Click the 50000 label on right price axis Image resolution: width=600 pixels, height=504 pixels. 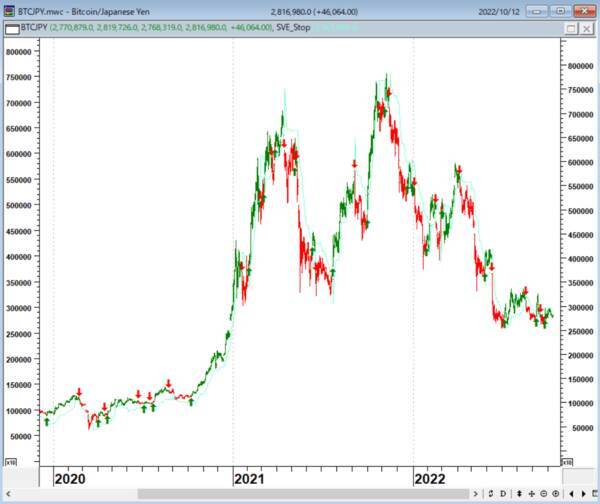tap(582, 428)
